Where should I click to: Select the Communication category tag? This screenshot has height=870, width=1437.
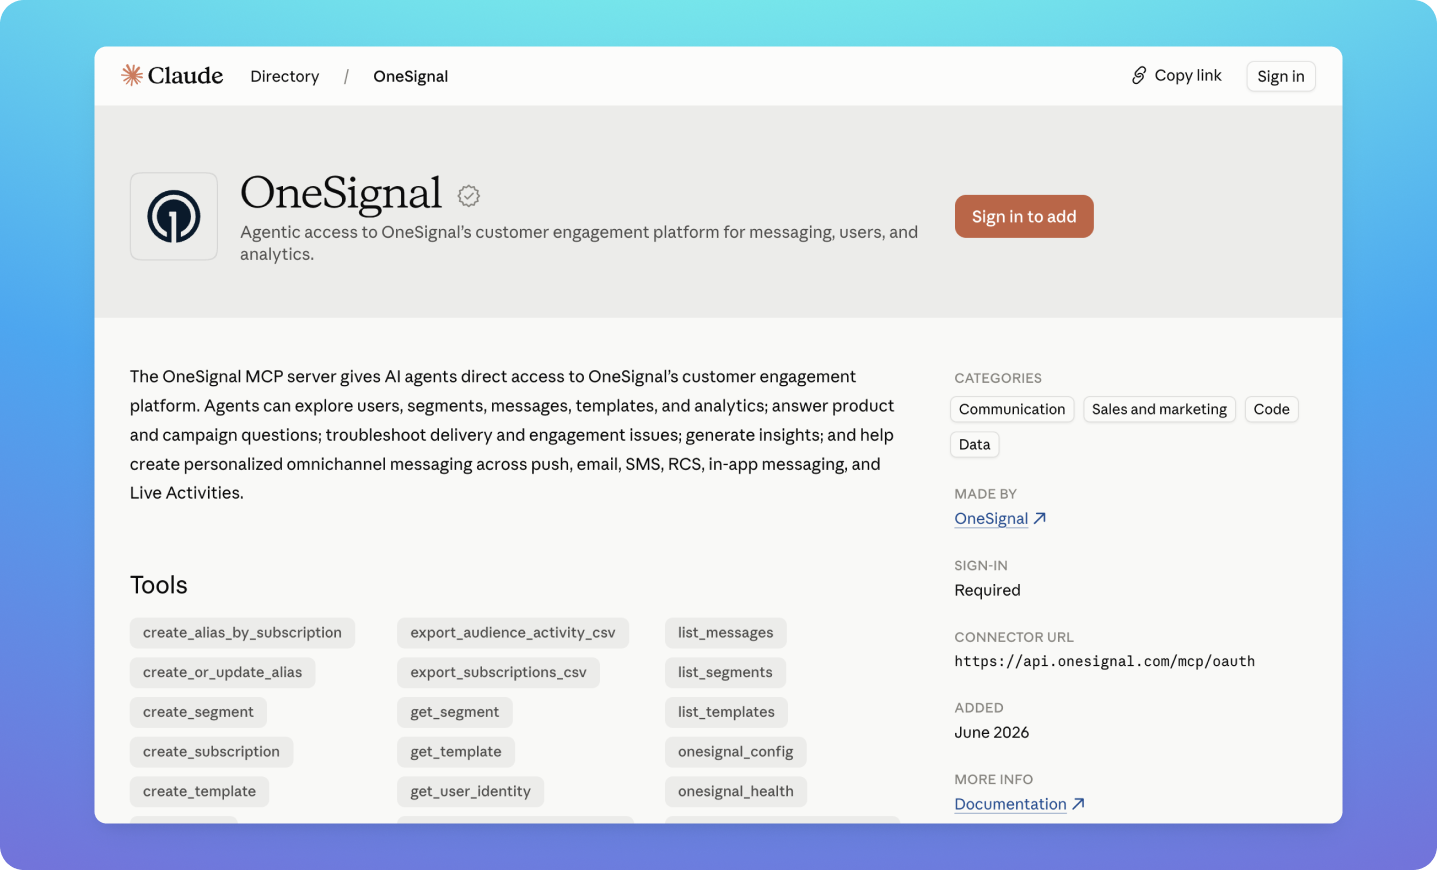pyautogui.click(x=1012, y=409)
